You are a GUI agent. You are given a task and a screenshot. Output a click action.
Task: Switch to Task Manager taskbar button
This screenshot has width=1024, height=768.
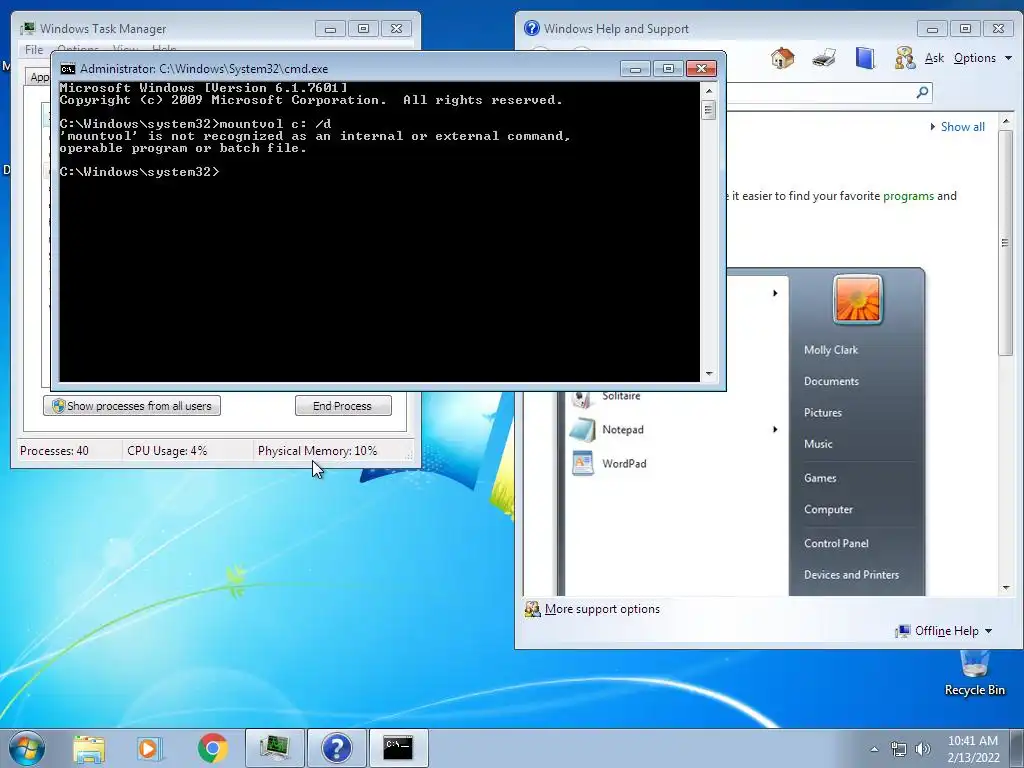(x=275, y=748)
